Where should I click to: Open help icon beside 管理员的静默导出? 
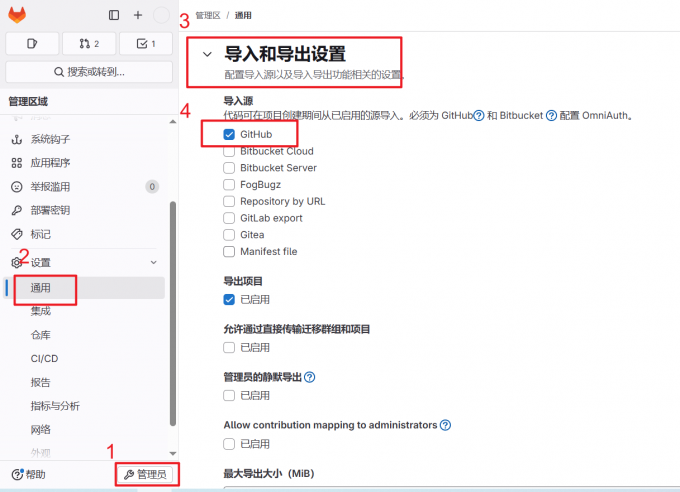[x=309, y=377]
